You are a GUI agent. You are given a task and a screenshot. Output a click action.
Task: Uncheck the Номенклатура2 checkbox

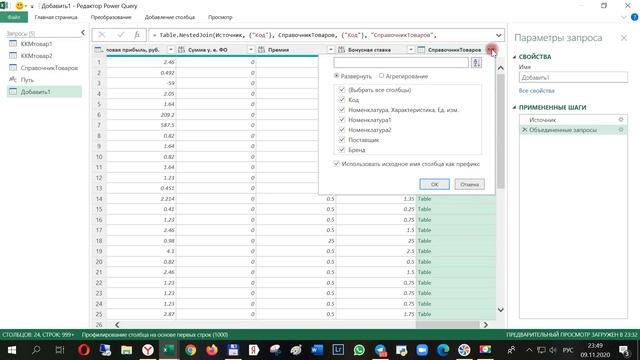click(342, 130)
